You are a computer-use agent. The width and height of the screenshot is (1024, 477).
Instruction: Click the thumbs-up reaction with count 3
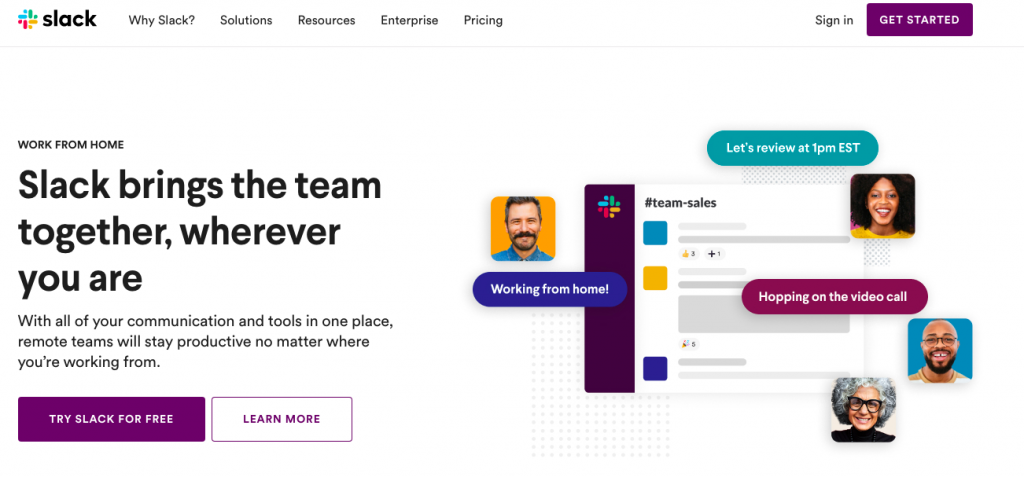pos(688,254)
